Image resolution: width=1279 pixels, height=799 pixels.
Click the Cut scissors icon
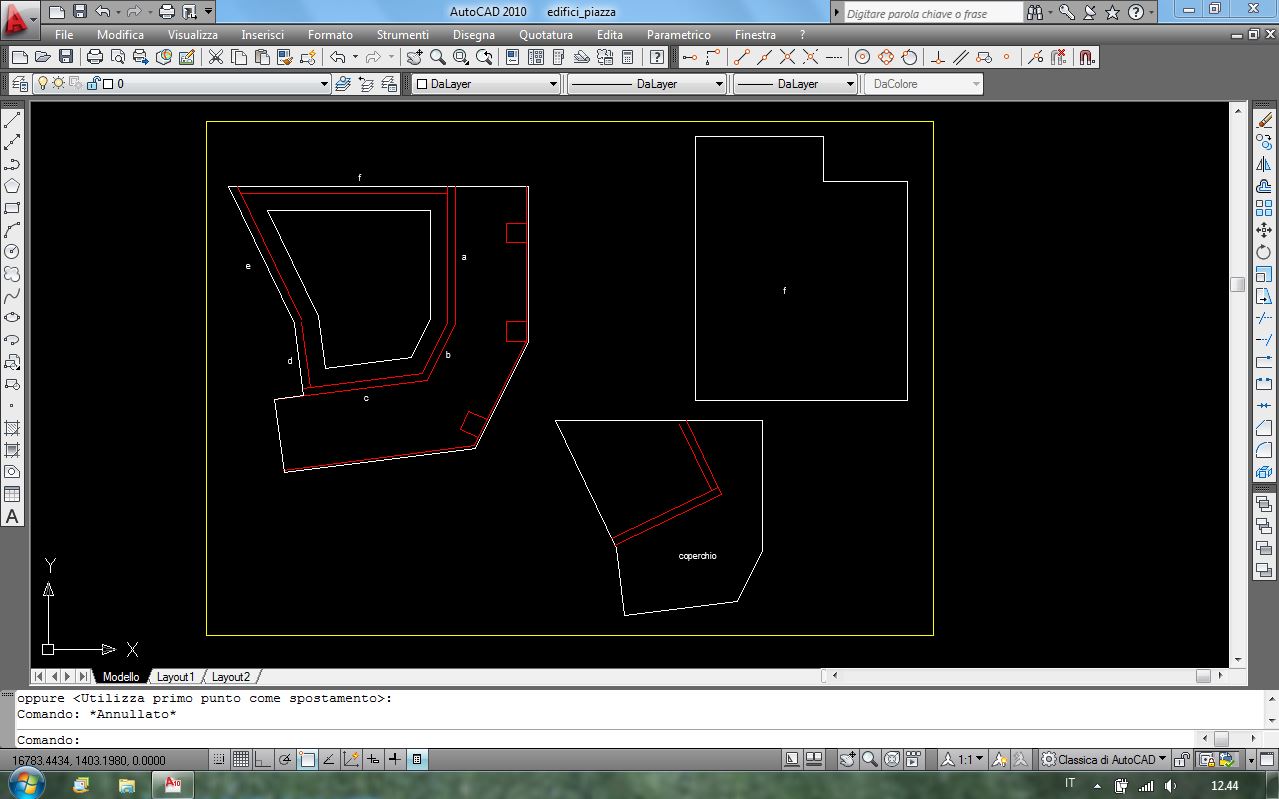[215, 57]
